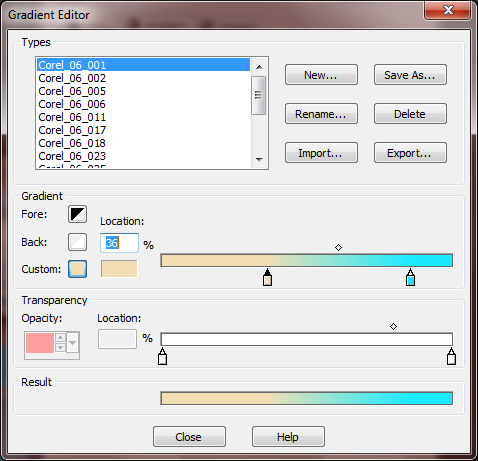
Task: Click the transparency midpoint diamond
Action: point(393,327)
